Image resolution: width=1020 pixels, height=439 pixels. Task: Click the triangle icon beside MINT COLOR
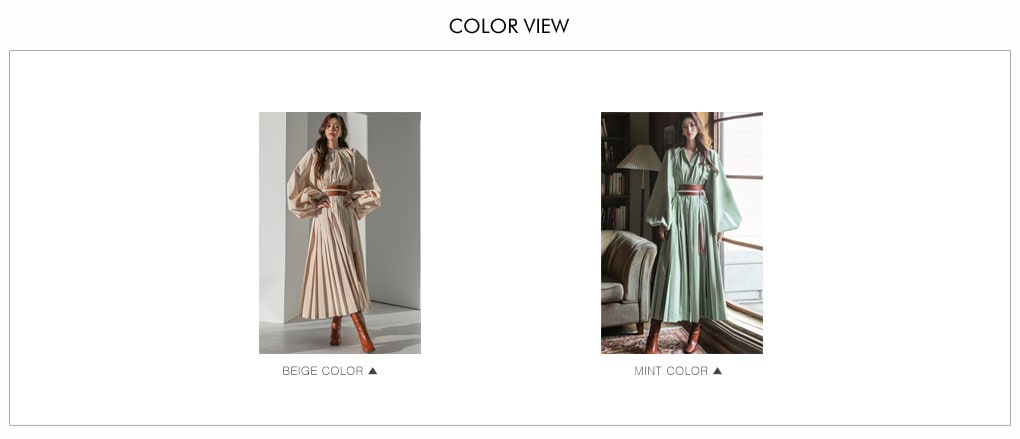click(x=718, y=371)
